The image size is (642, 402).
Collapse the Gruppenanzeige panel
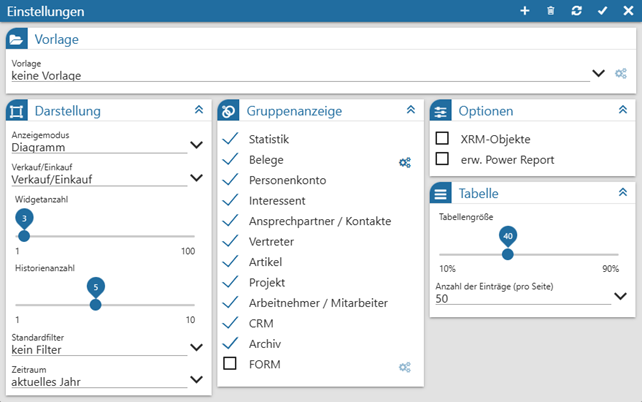[410, 110]
